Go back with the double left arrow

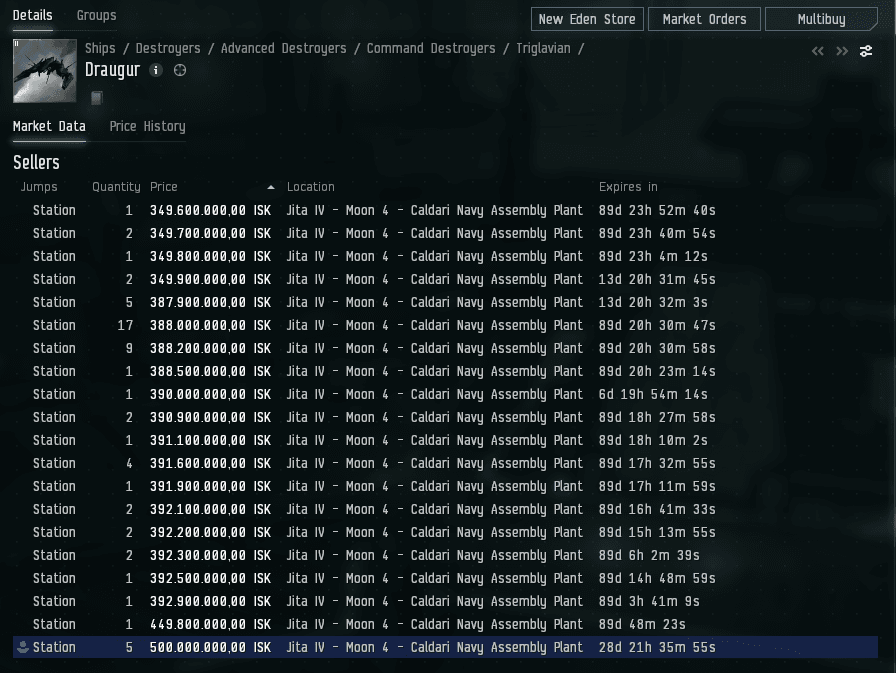coord(817,51)
